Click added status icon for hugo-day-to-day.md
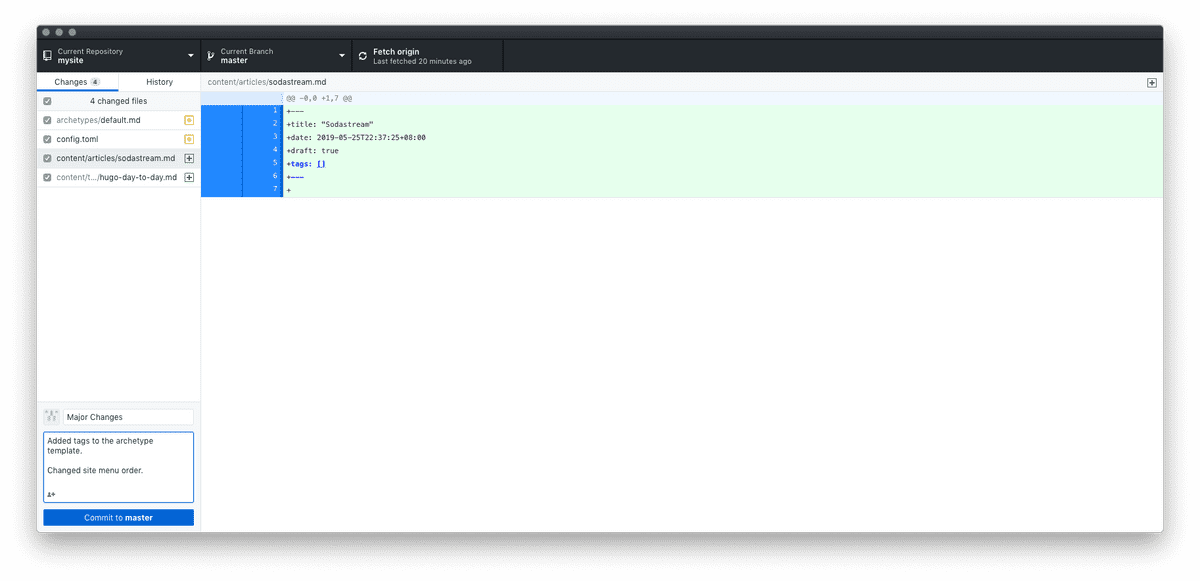 (x=189, y=177)
